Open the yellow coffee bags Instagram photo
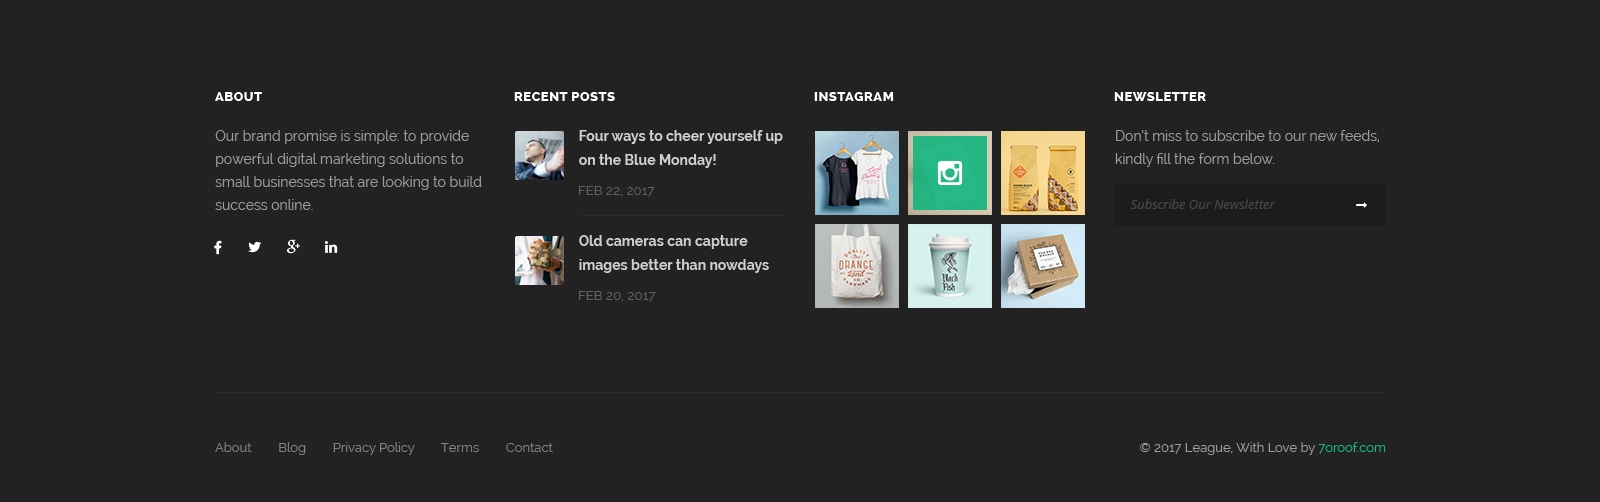Image resolution: width=1600 pixels, height=502 pixels. (1043, 173)
